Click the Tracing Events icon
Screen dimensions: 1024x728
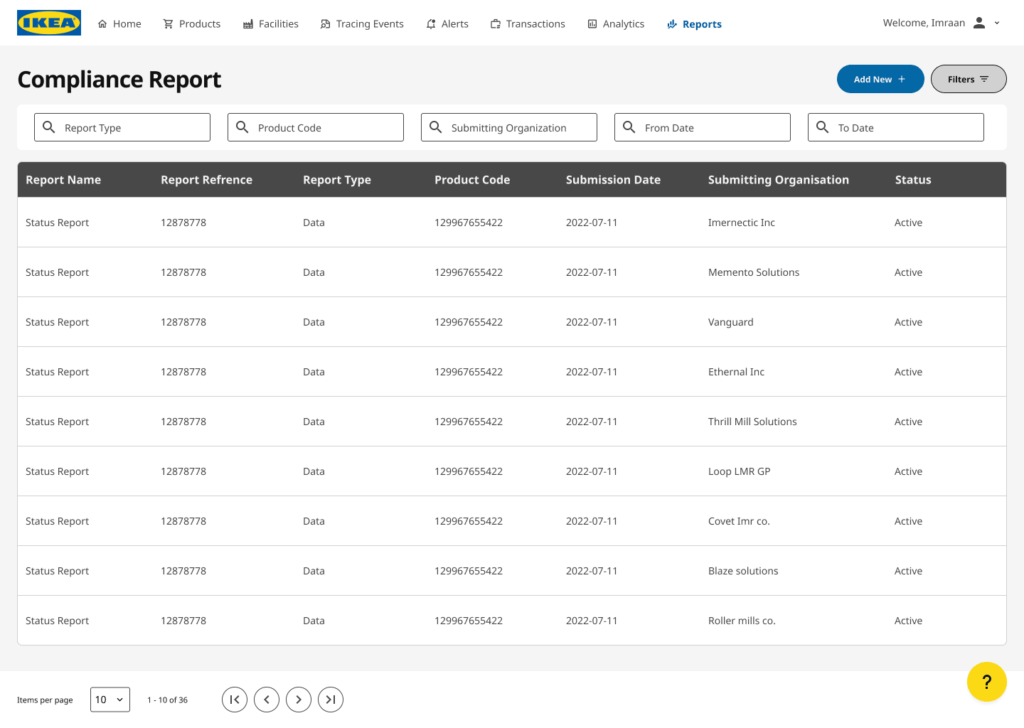point(325,24)
